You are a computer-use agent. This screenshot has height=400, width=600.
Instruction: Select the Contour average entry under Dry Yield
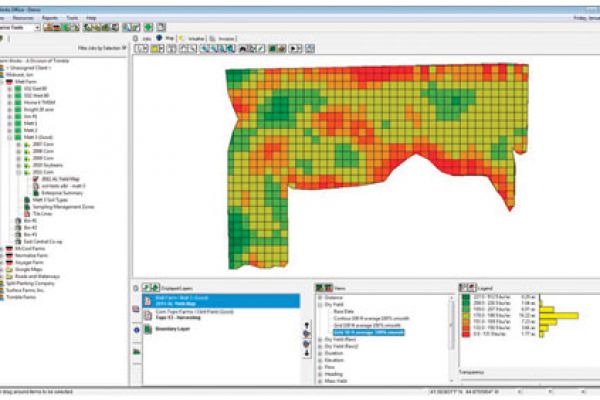[x=371, y=318]
